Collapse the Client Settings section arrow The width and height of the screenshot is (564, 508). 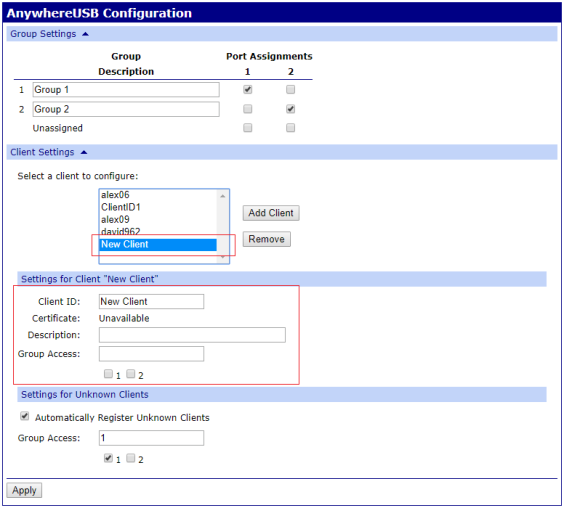pos(84,153)
